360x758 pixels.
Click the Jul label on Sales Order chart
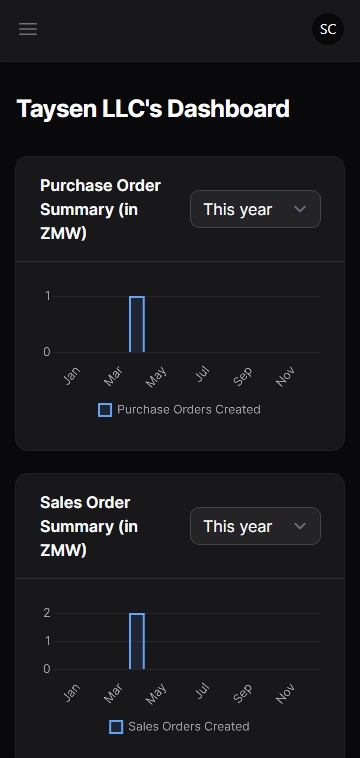coord(202,692)
